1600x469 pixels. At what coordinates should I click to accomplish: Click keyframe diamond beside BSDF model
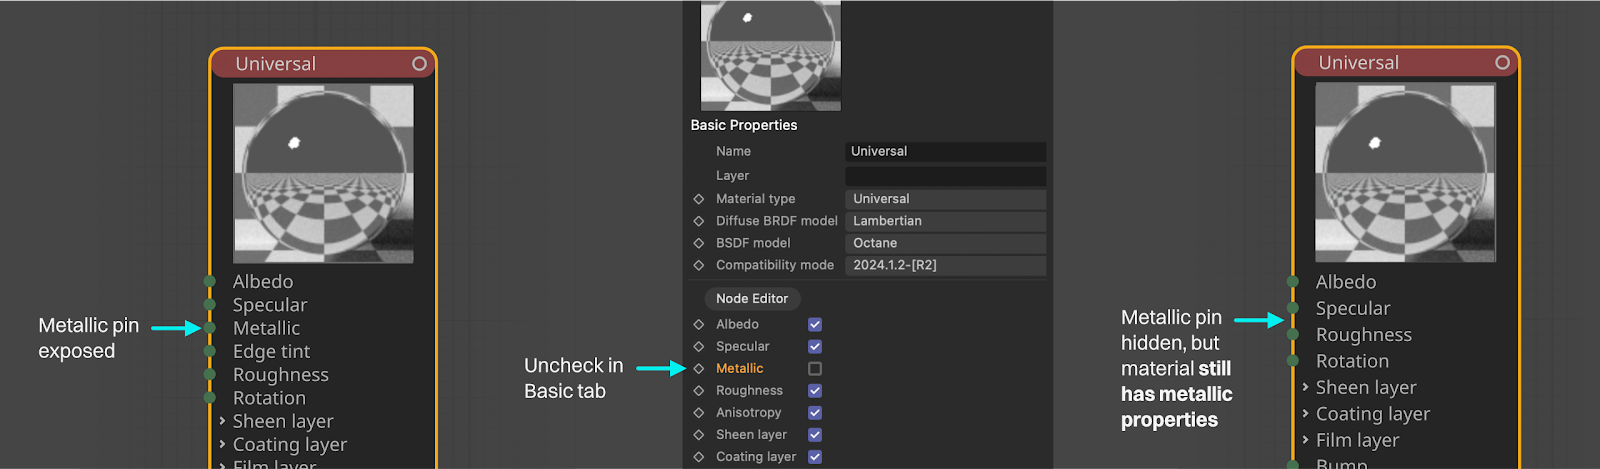click(699, 243)
